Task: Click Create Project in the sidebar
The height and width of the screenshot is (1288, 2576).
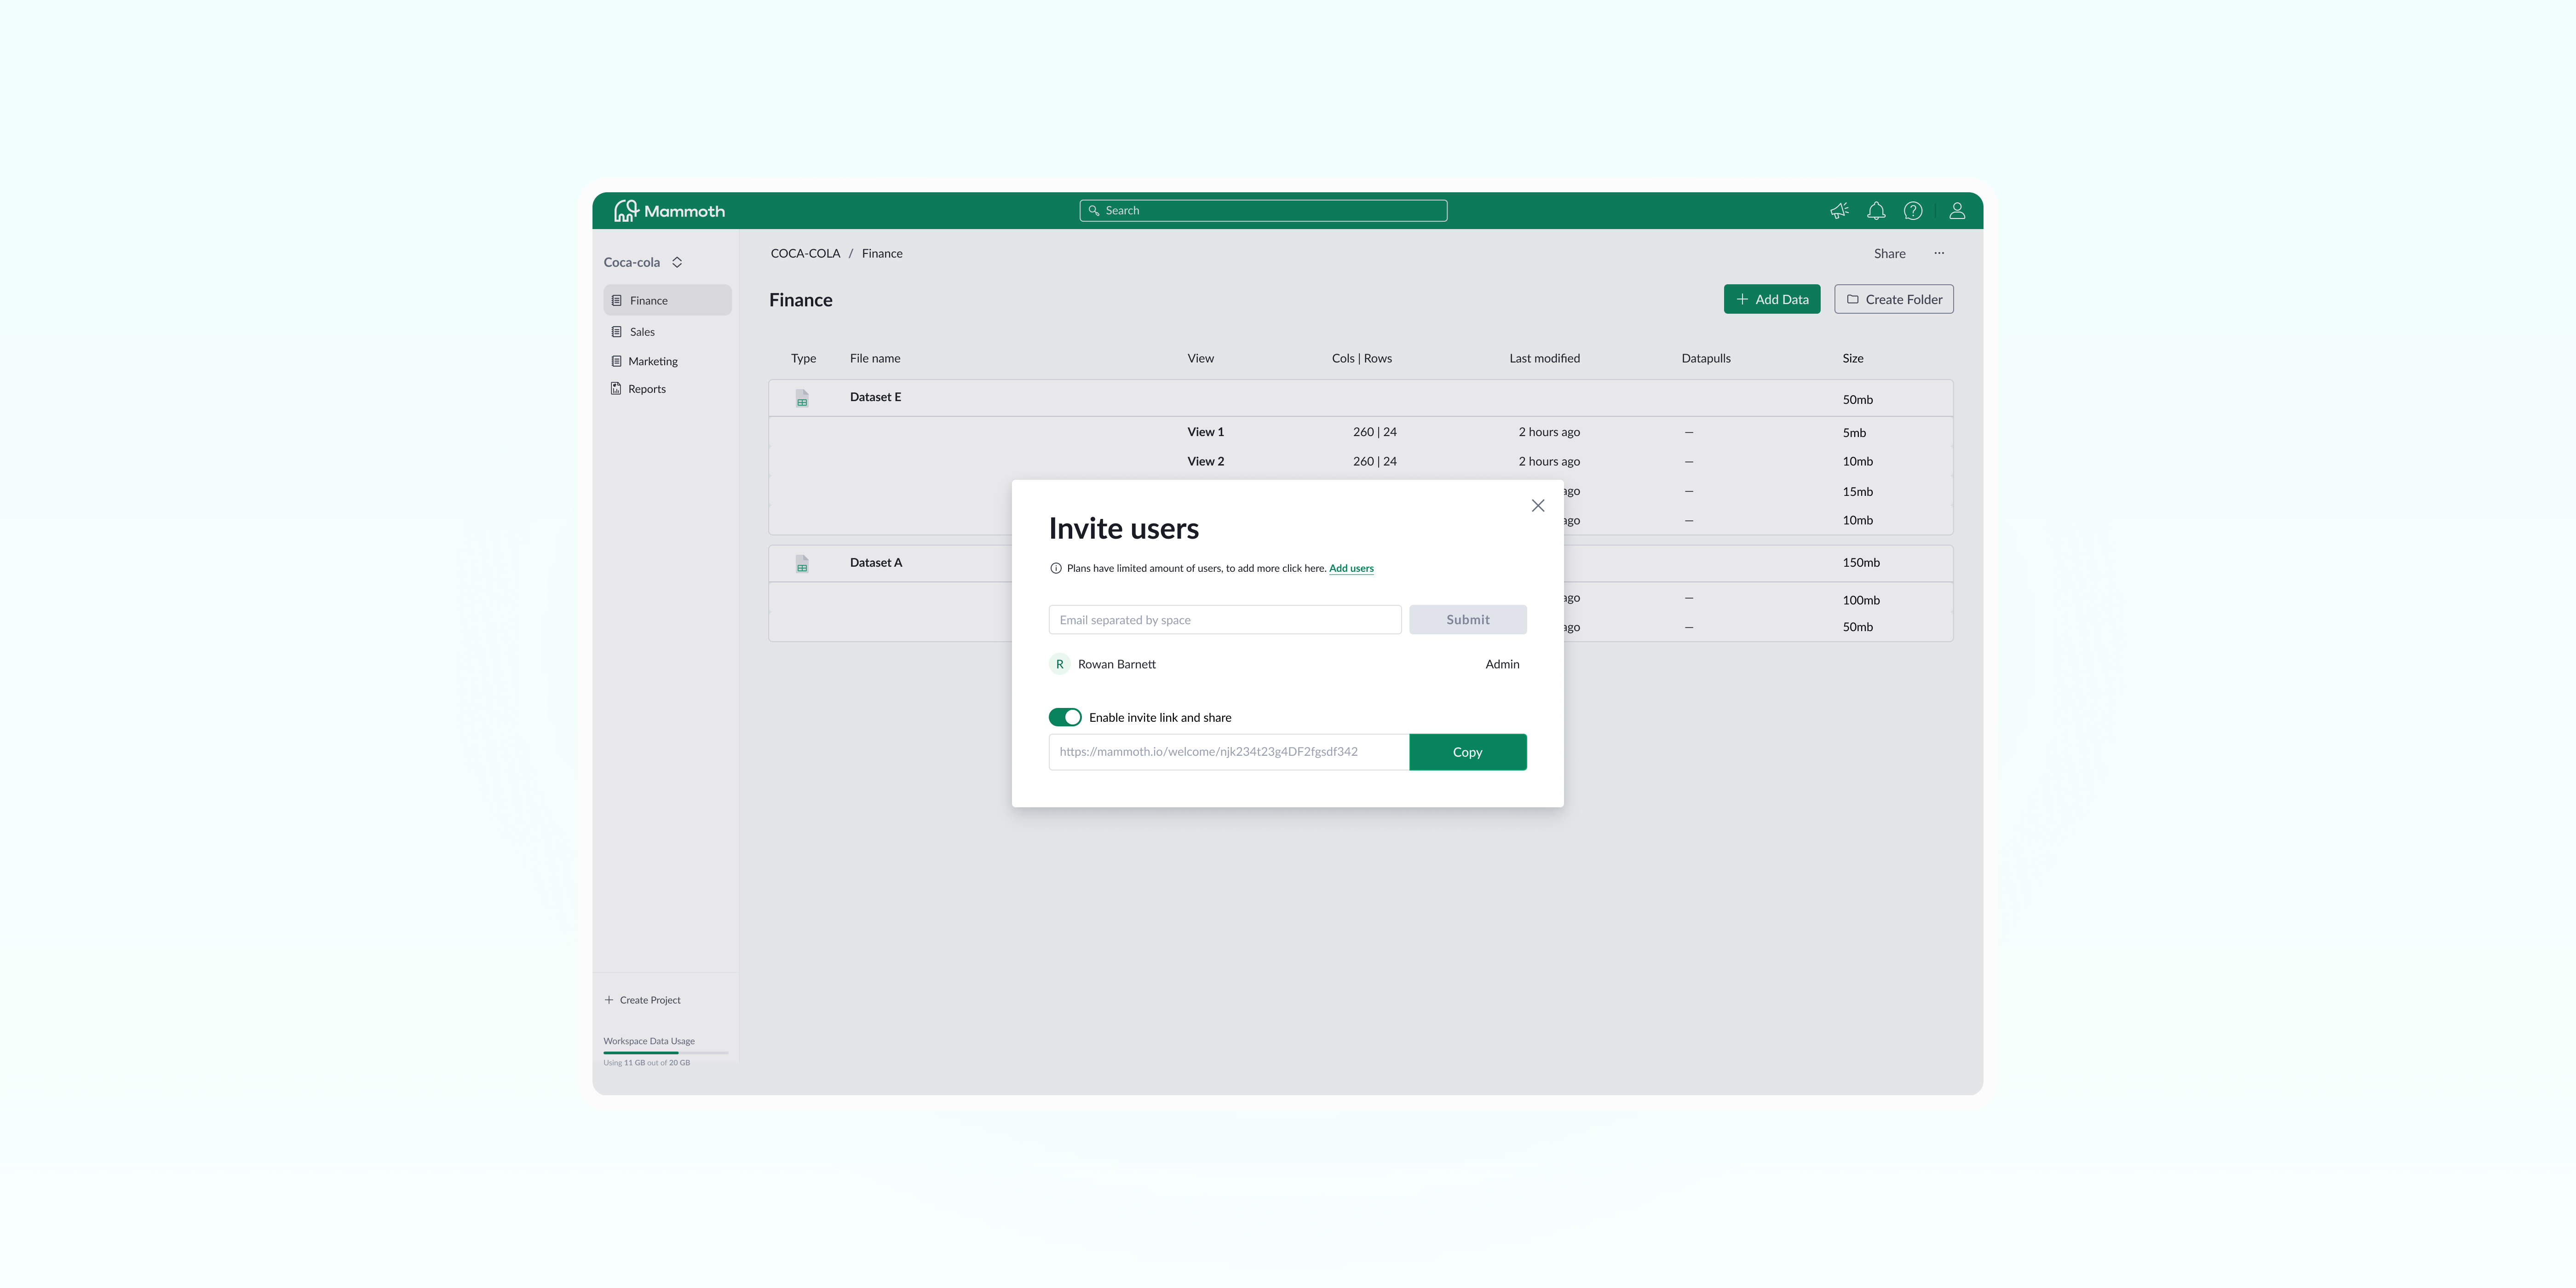Action: 642,1000
